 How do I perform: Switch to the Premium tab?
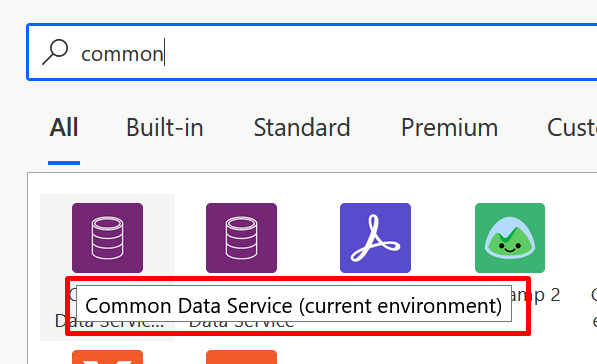click(x=449, y=128)
